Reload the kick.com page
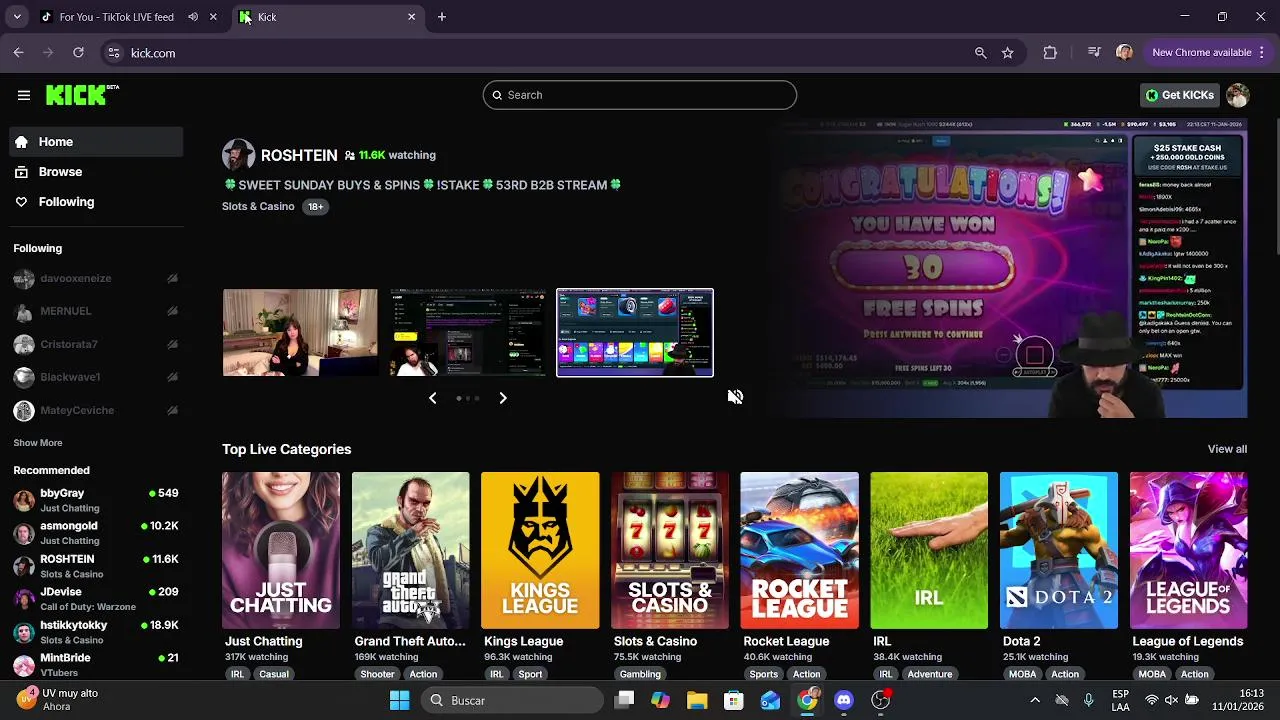Screen dimensions: 1280x720 tap(79, 53)
